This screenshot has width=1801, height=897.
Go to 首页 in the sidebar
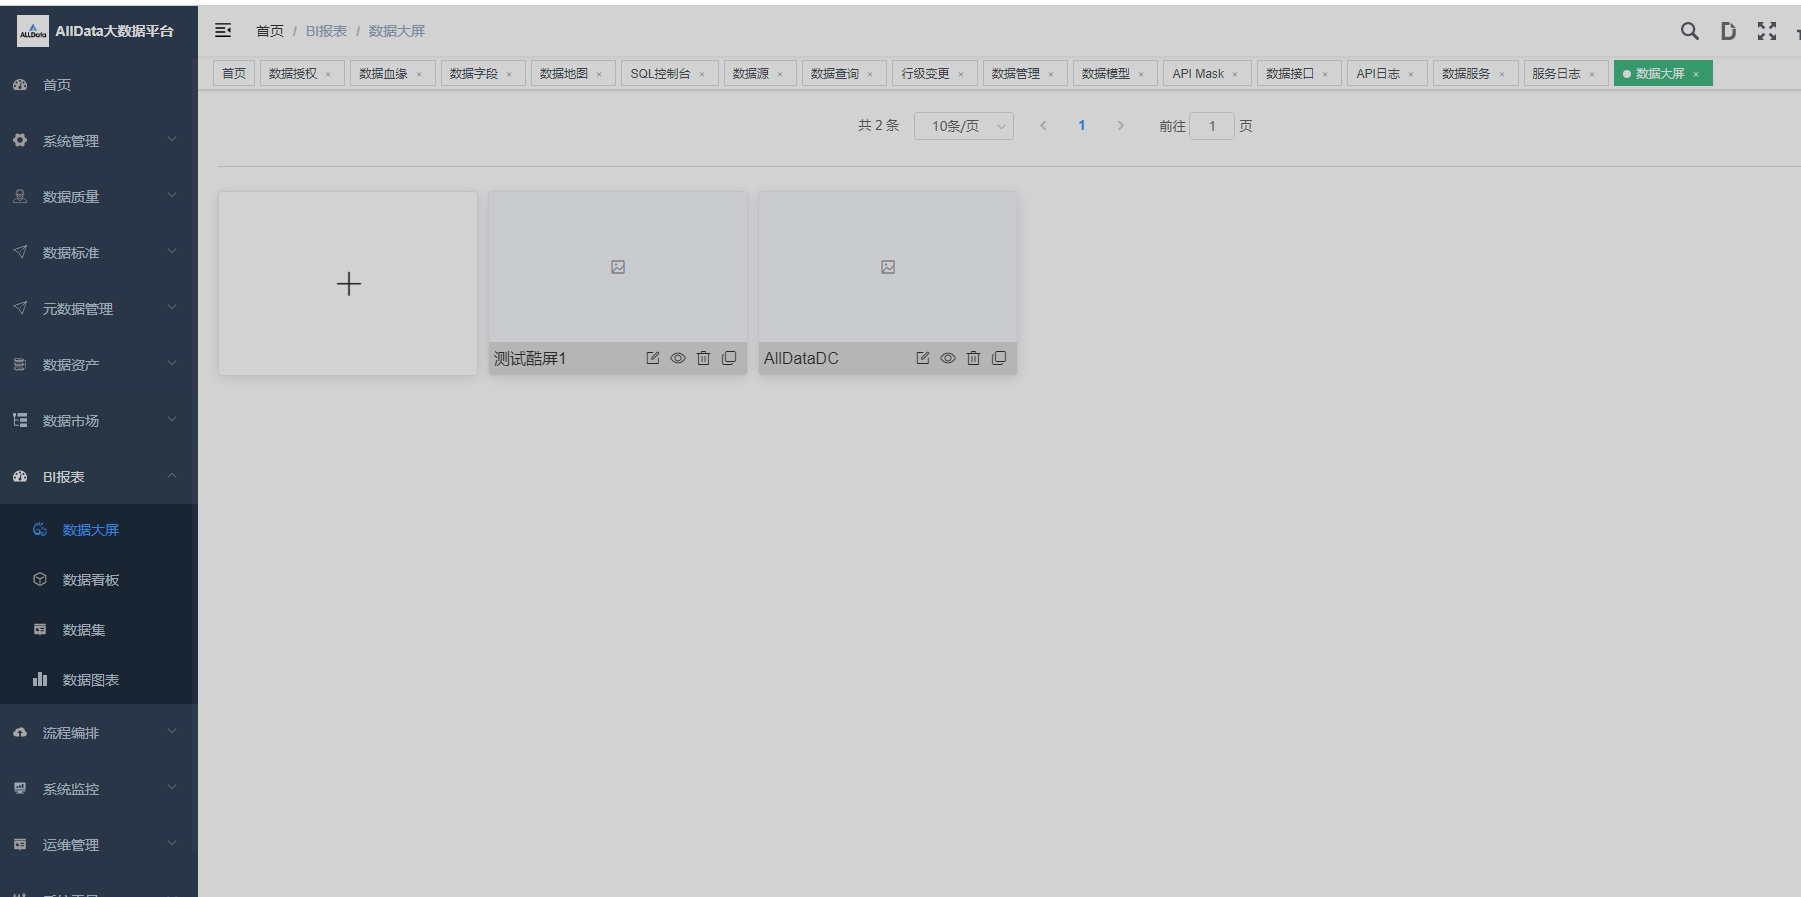[x=99, y=85]
